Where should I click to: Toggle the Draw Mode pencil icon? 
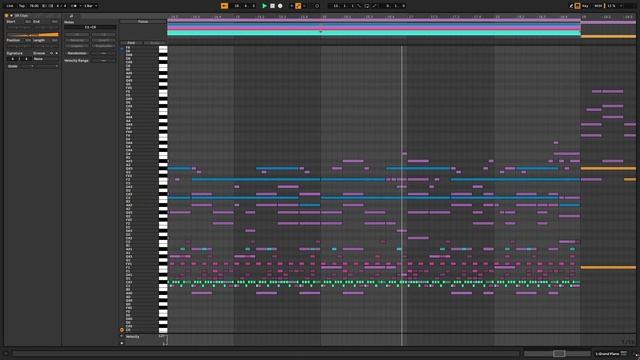571,6
